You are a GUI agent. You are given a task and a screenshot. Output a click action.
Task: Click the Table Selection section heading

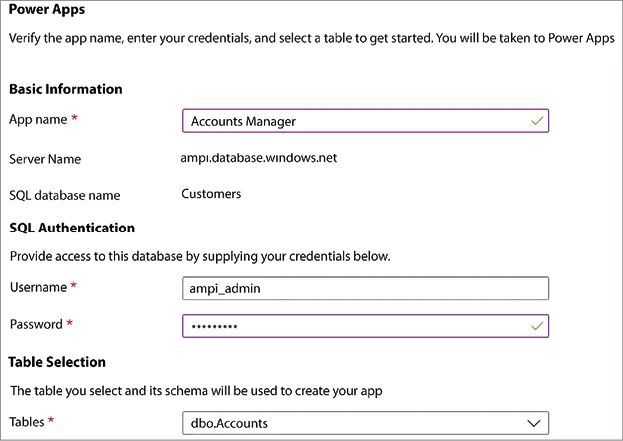(57, 362)
